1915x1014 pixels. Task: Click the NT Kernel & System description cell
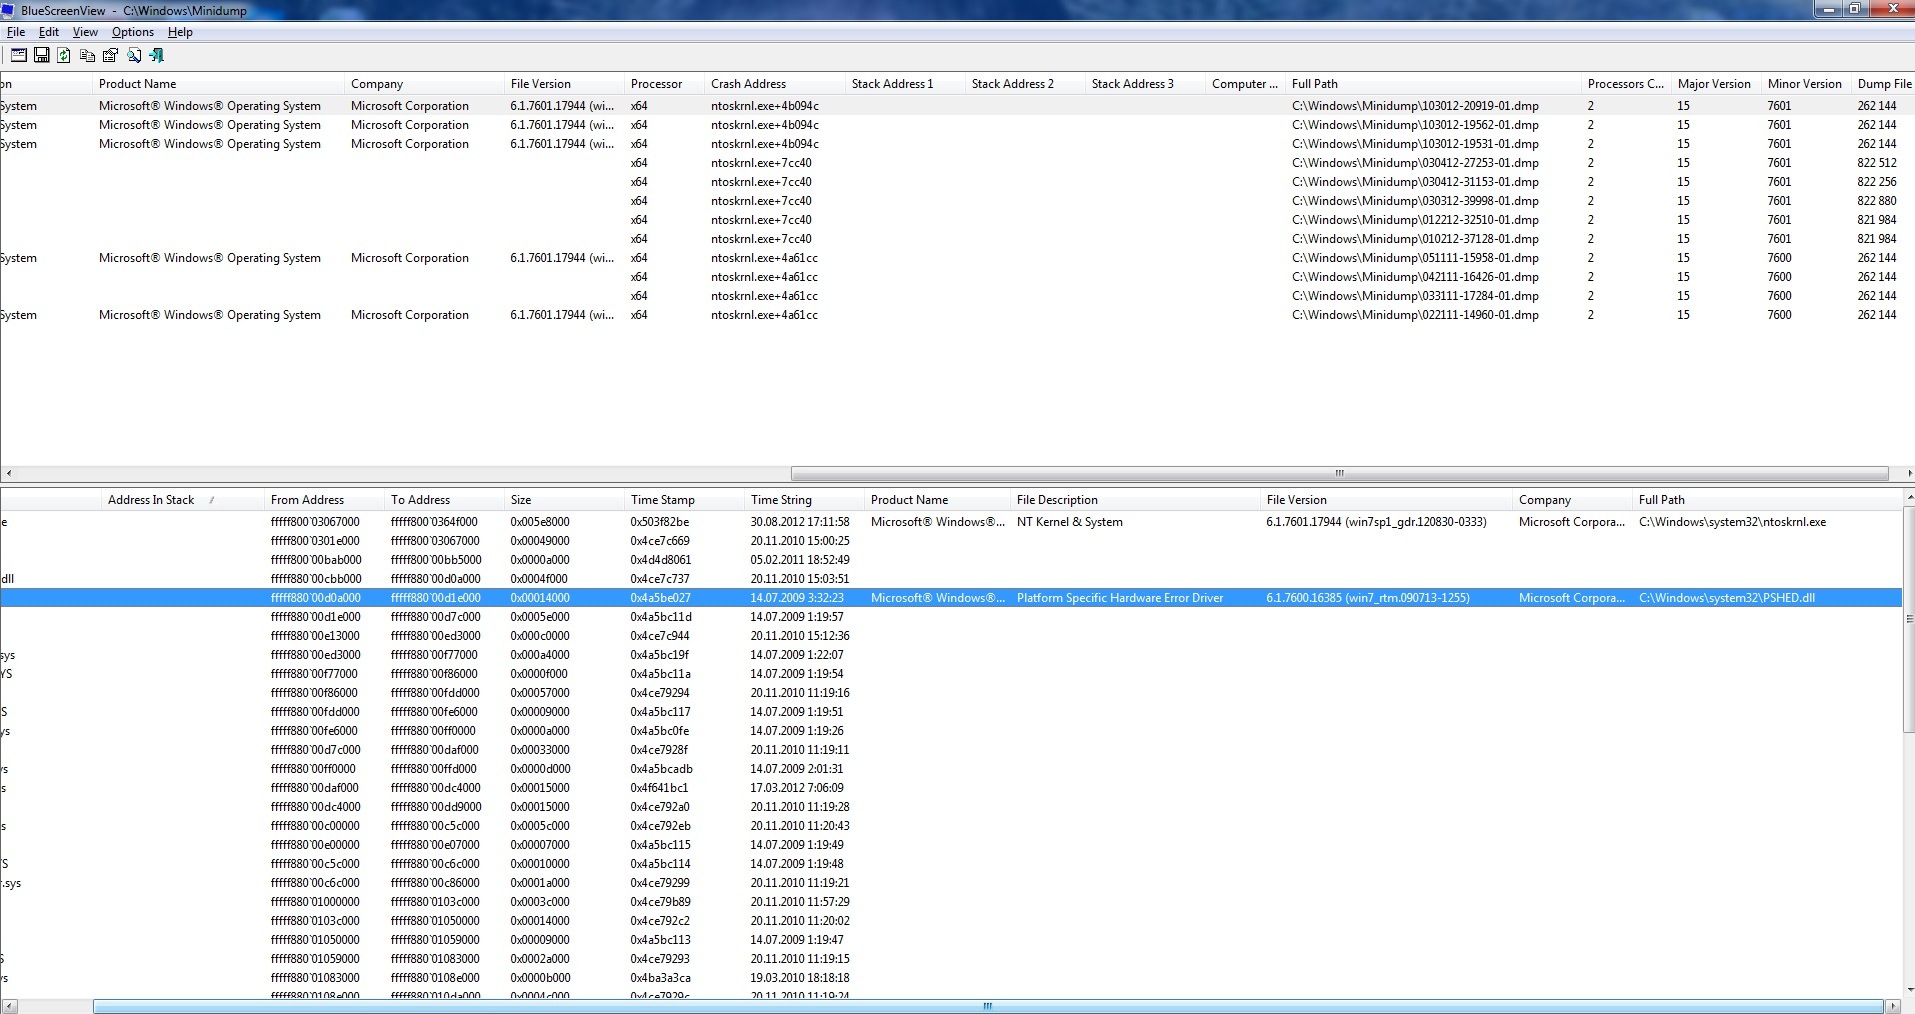[x=1069, y=522]
